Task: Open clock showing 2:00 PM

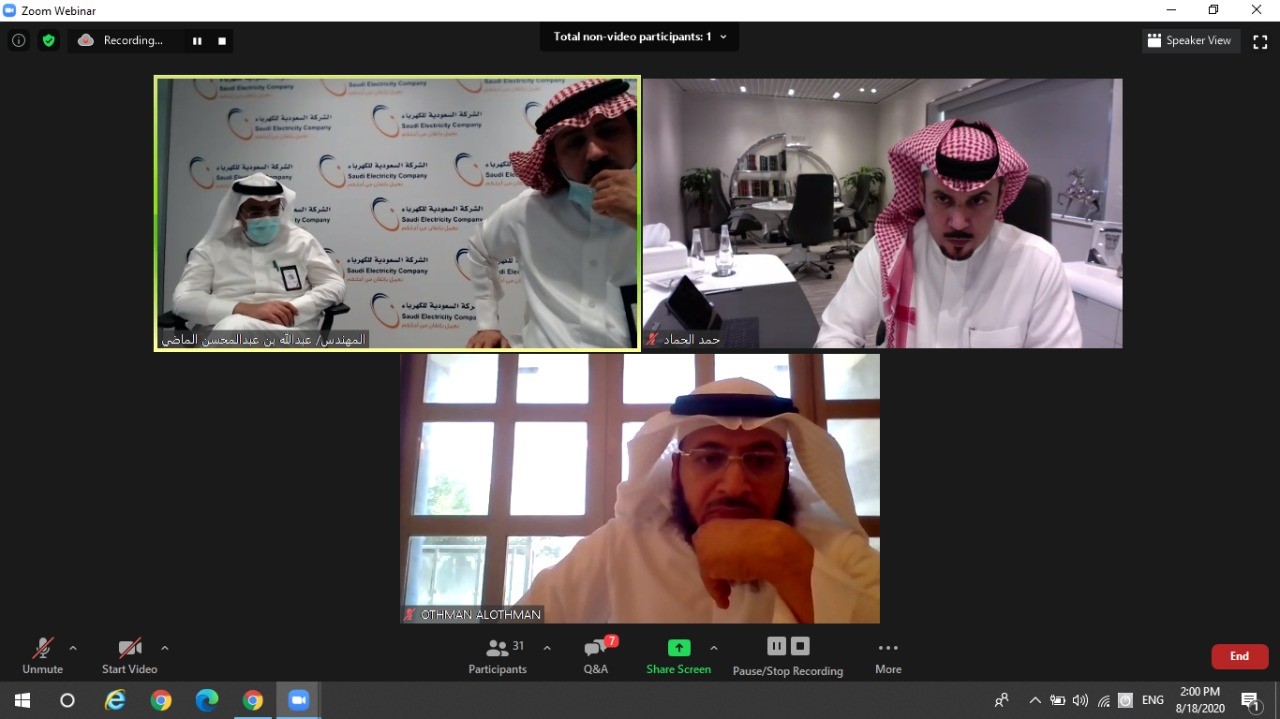Action: 1199,700
